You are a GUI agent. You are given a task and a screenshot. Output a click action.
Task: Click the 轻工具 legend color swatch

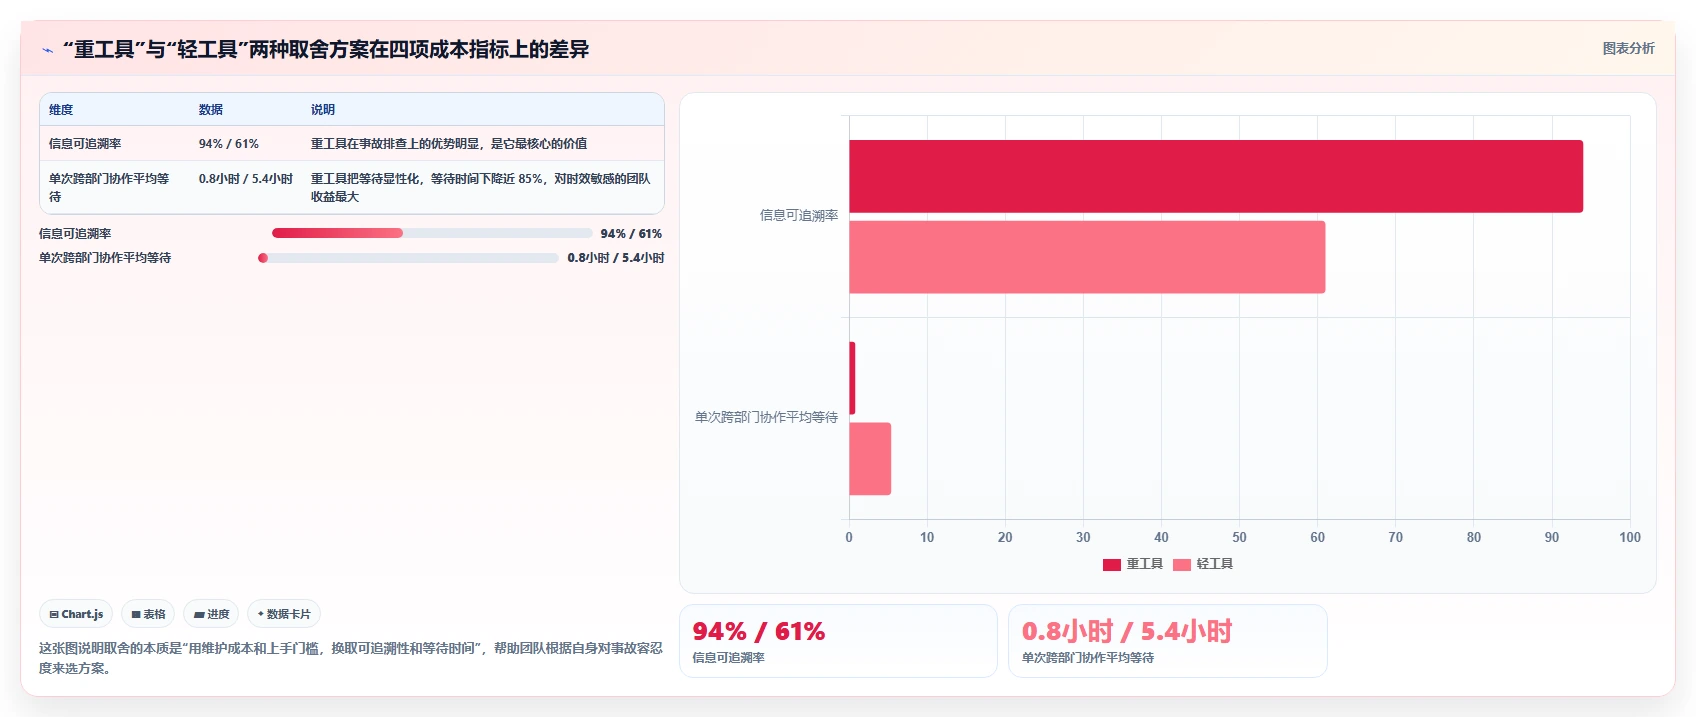pyautogui.click(x=1182, y=565)
